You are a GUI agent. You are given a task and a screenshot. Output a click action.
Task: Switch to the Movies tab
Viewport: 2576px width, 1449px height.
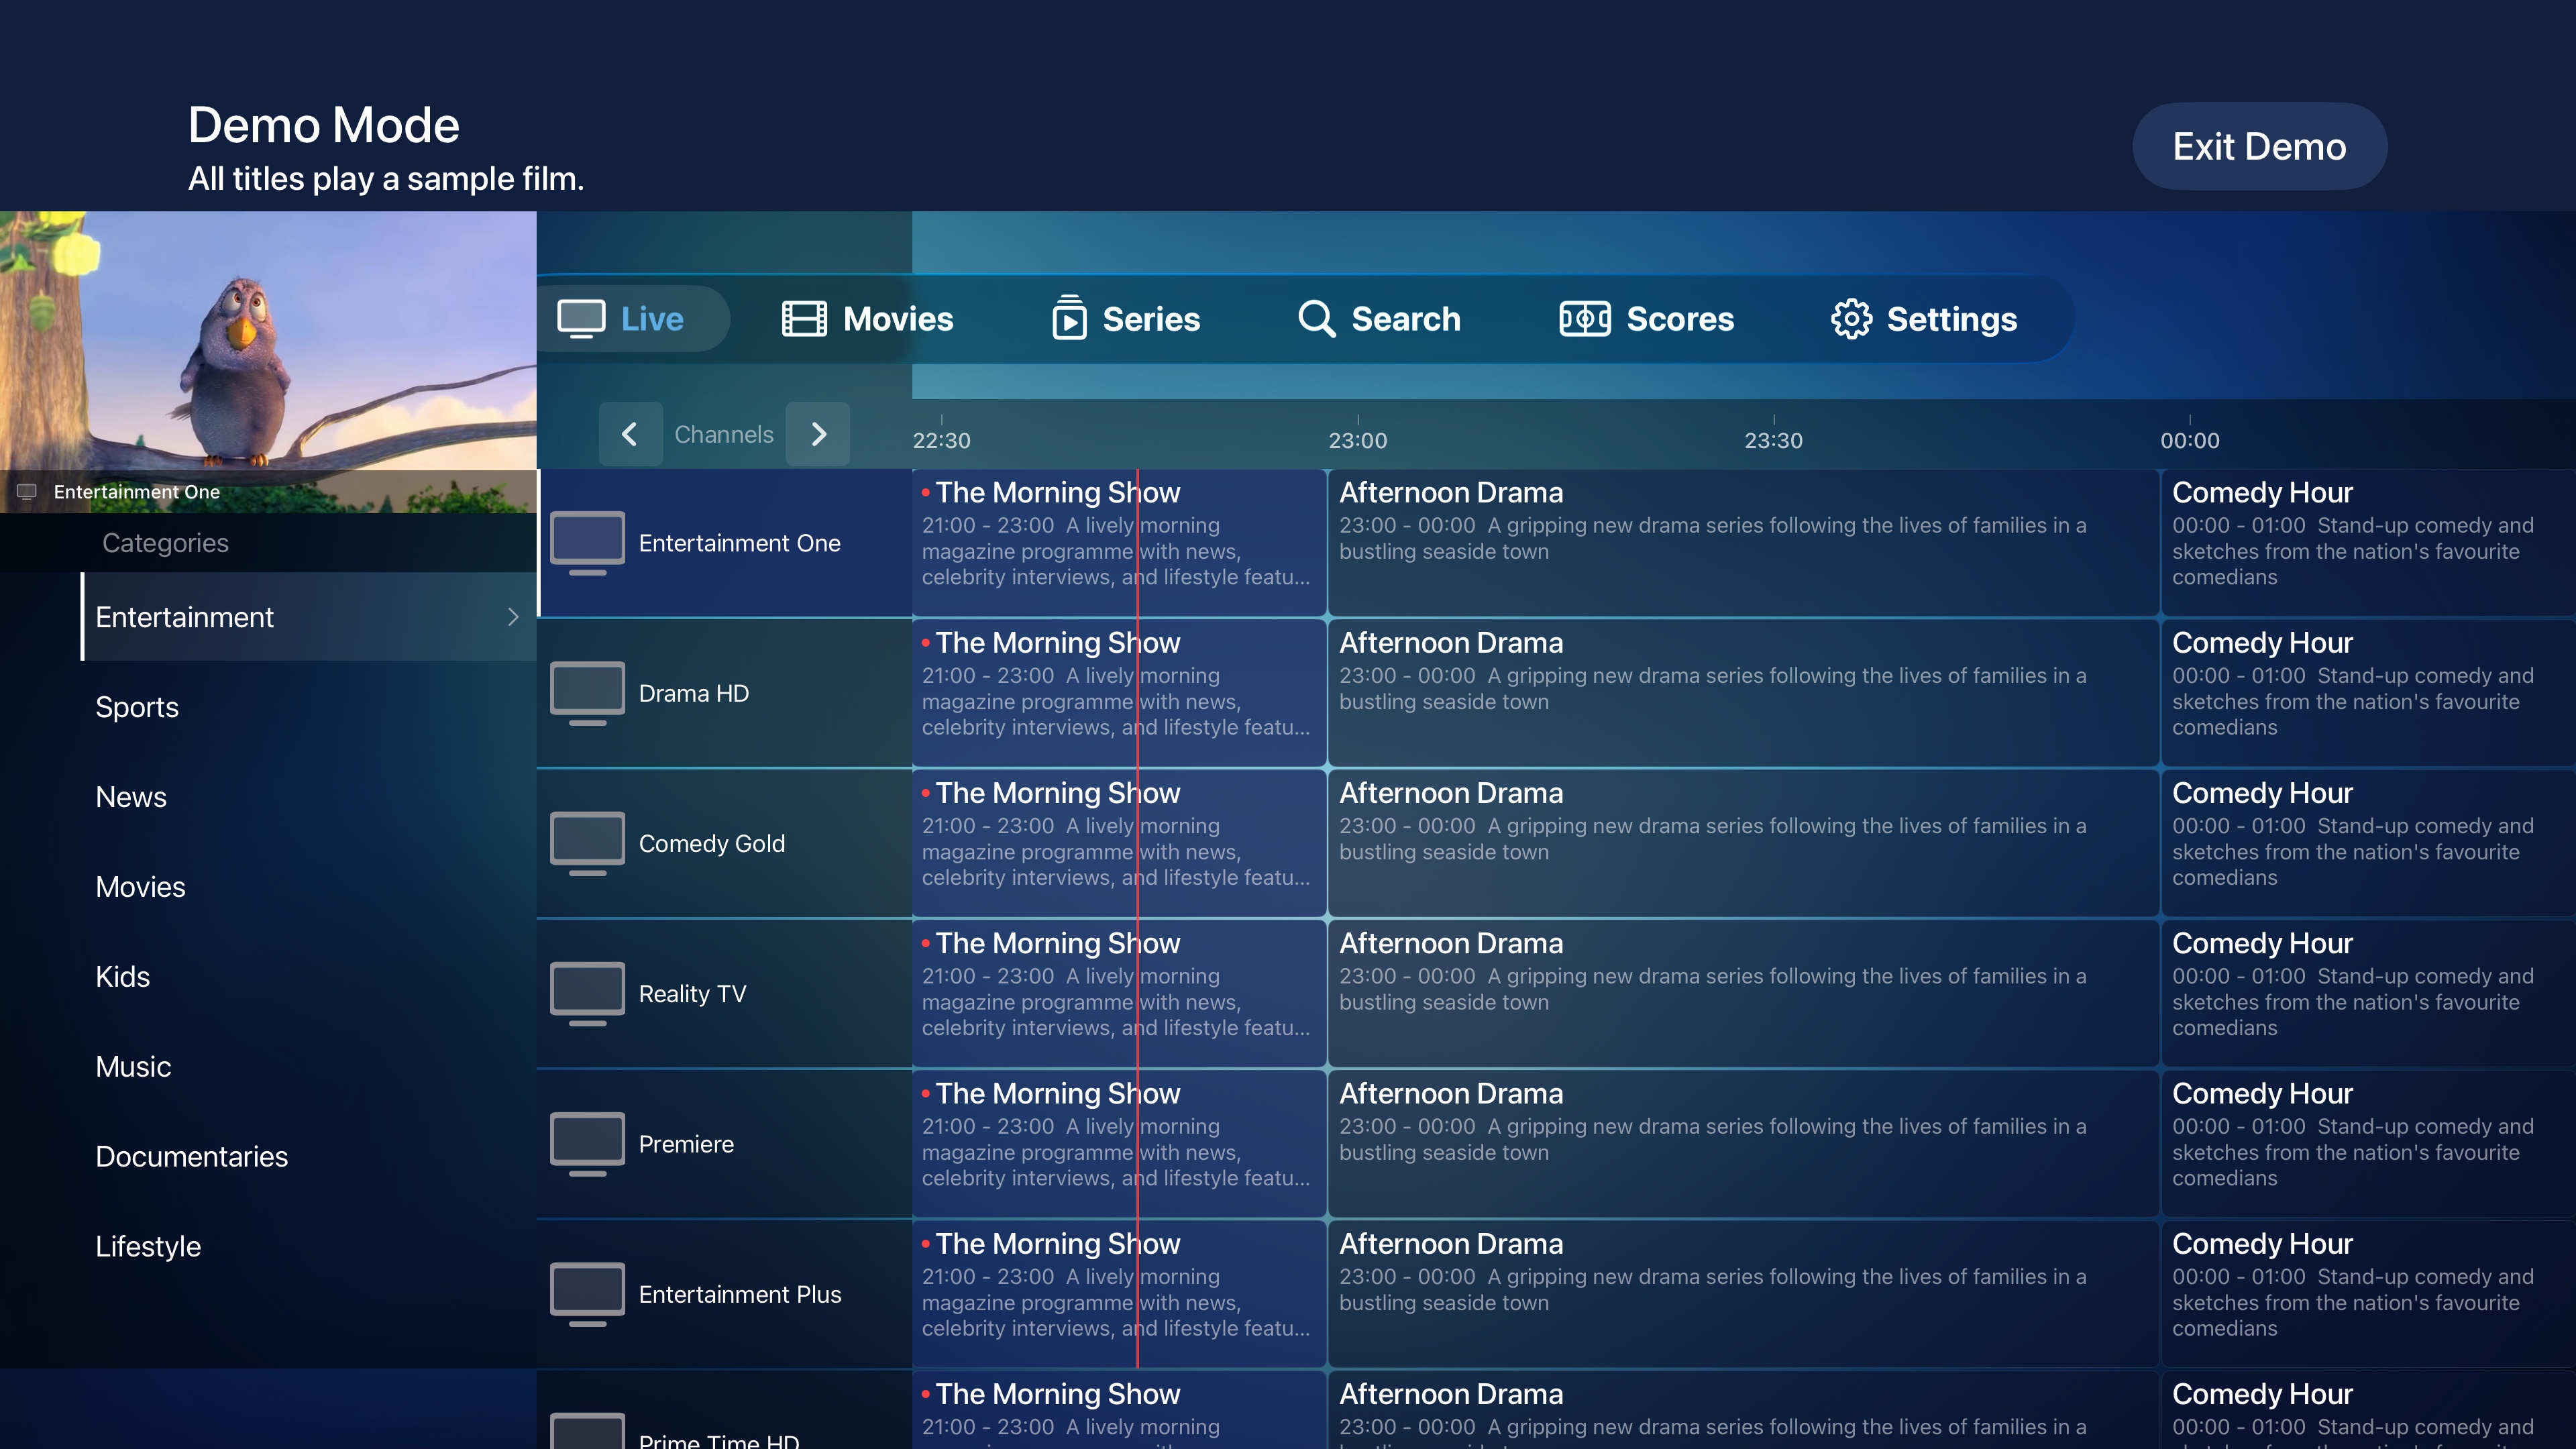pyautogui.click(x=868, y=319)
